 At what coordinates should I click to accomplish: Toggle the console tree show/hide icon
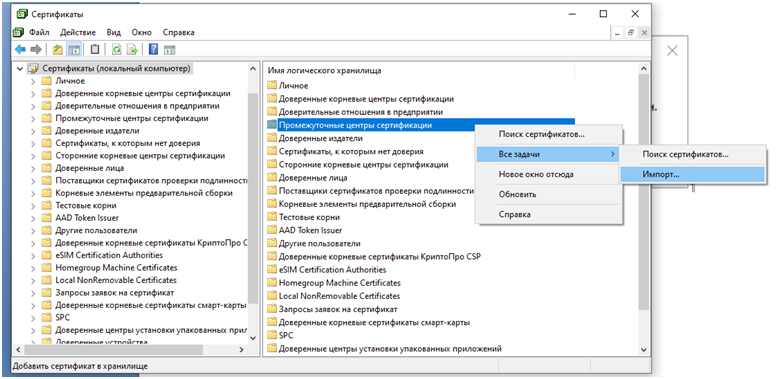pos(74,49)
